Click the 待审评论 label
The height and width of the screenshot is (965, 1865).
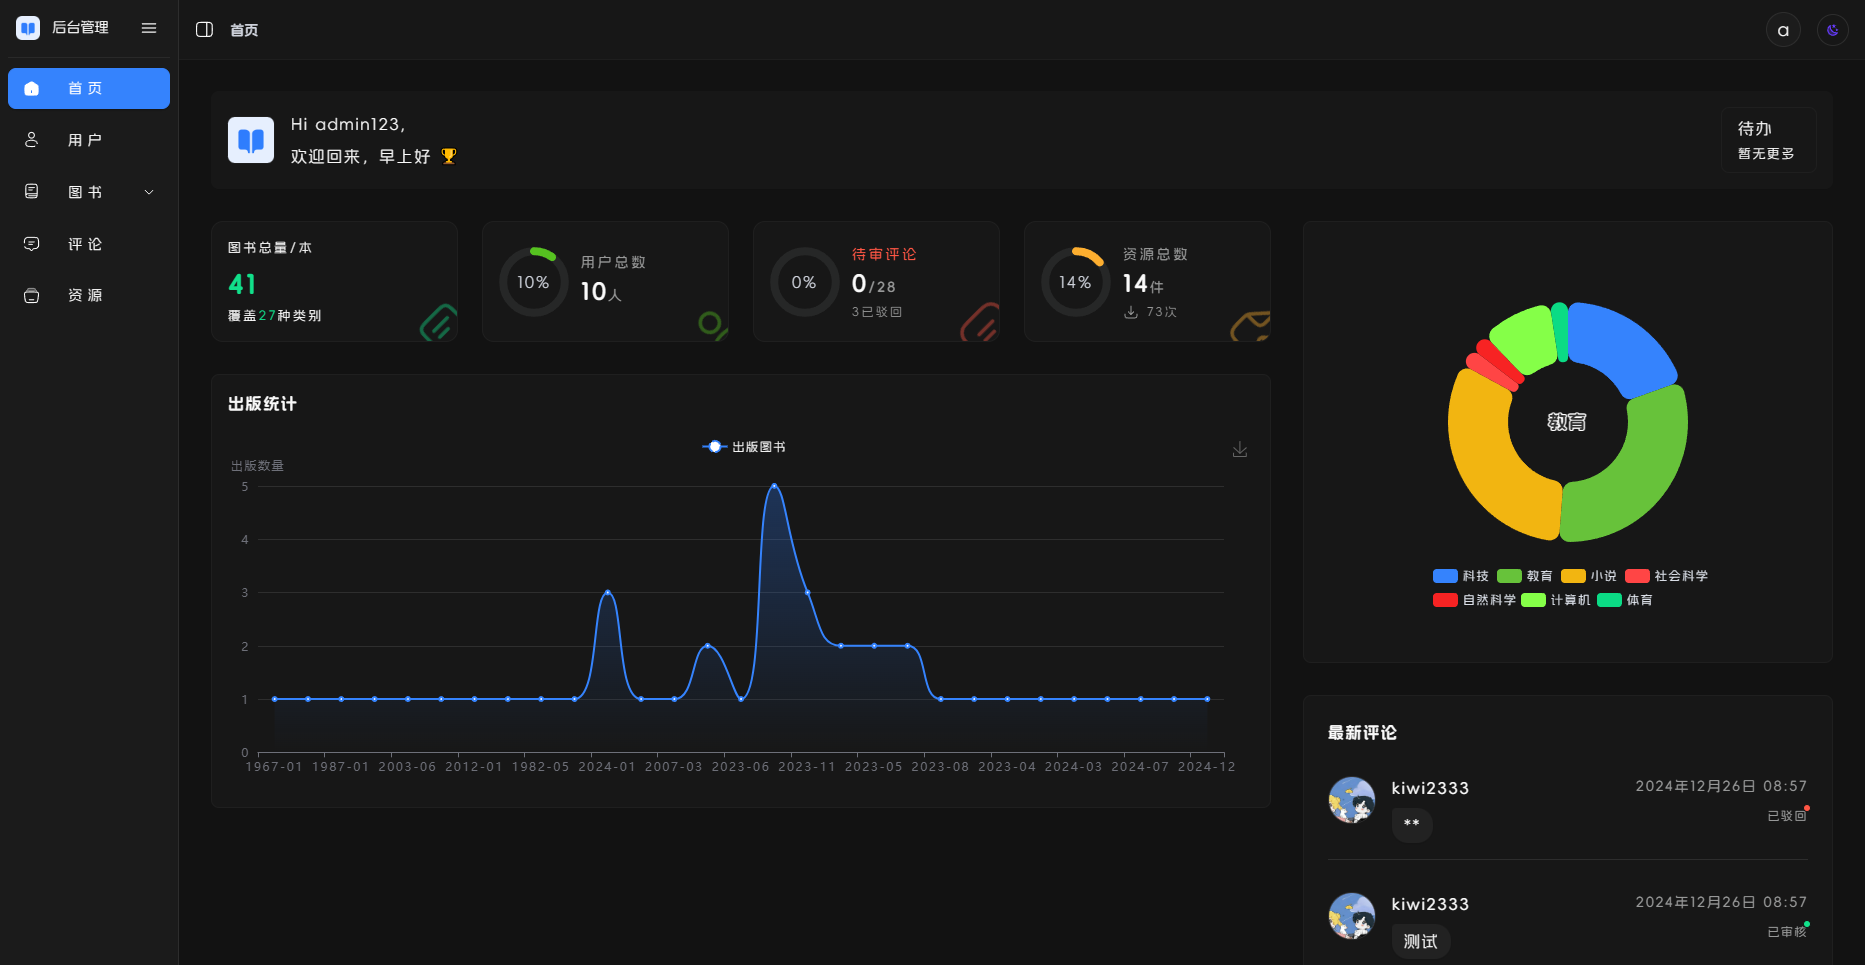click(x=884, y=254)
